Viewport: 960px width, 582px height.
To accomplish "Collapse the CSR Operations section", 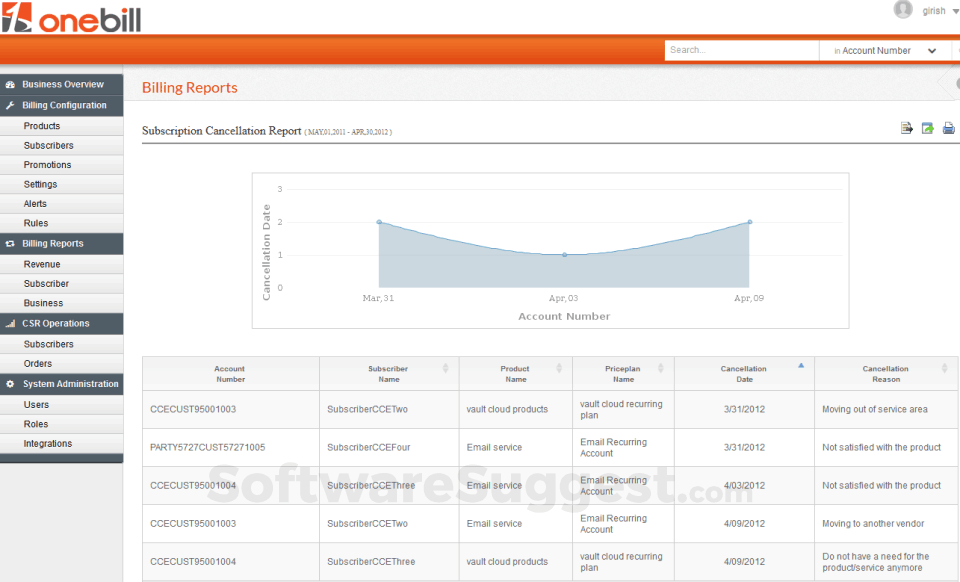I will (62, 324).
